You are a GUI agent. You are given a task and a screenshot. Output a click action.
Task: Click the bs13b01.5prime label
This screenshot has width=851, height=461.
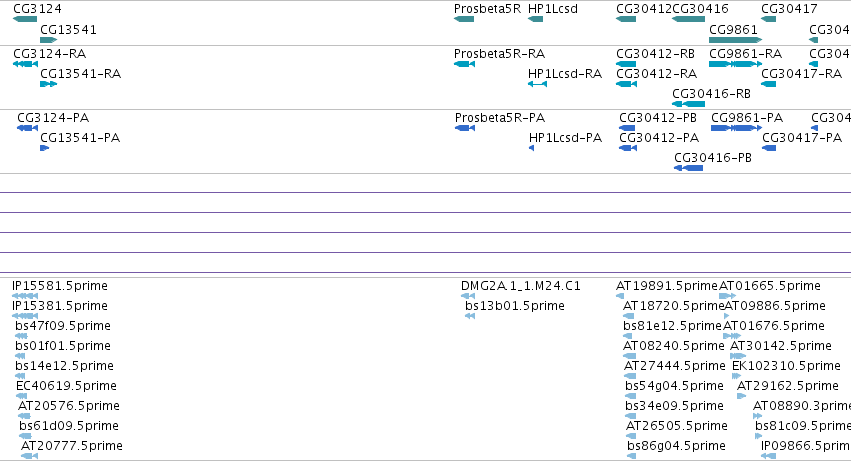click(515, 306)
